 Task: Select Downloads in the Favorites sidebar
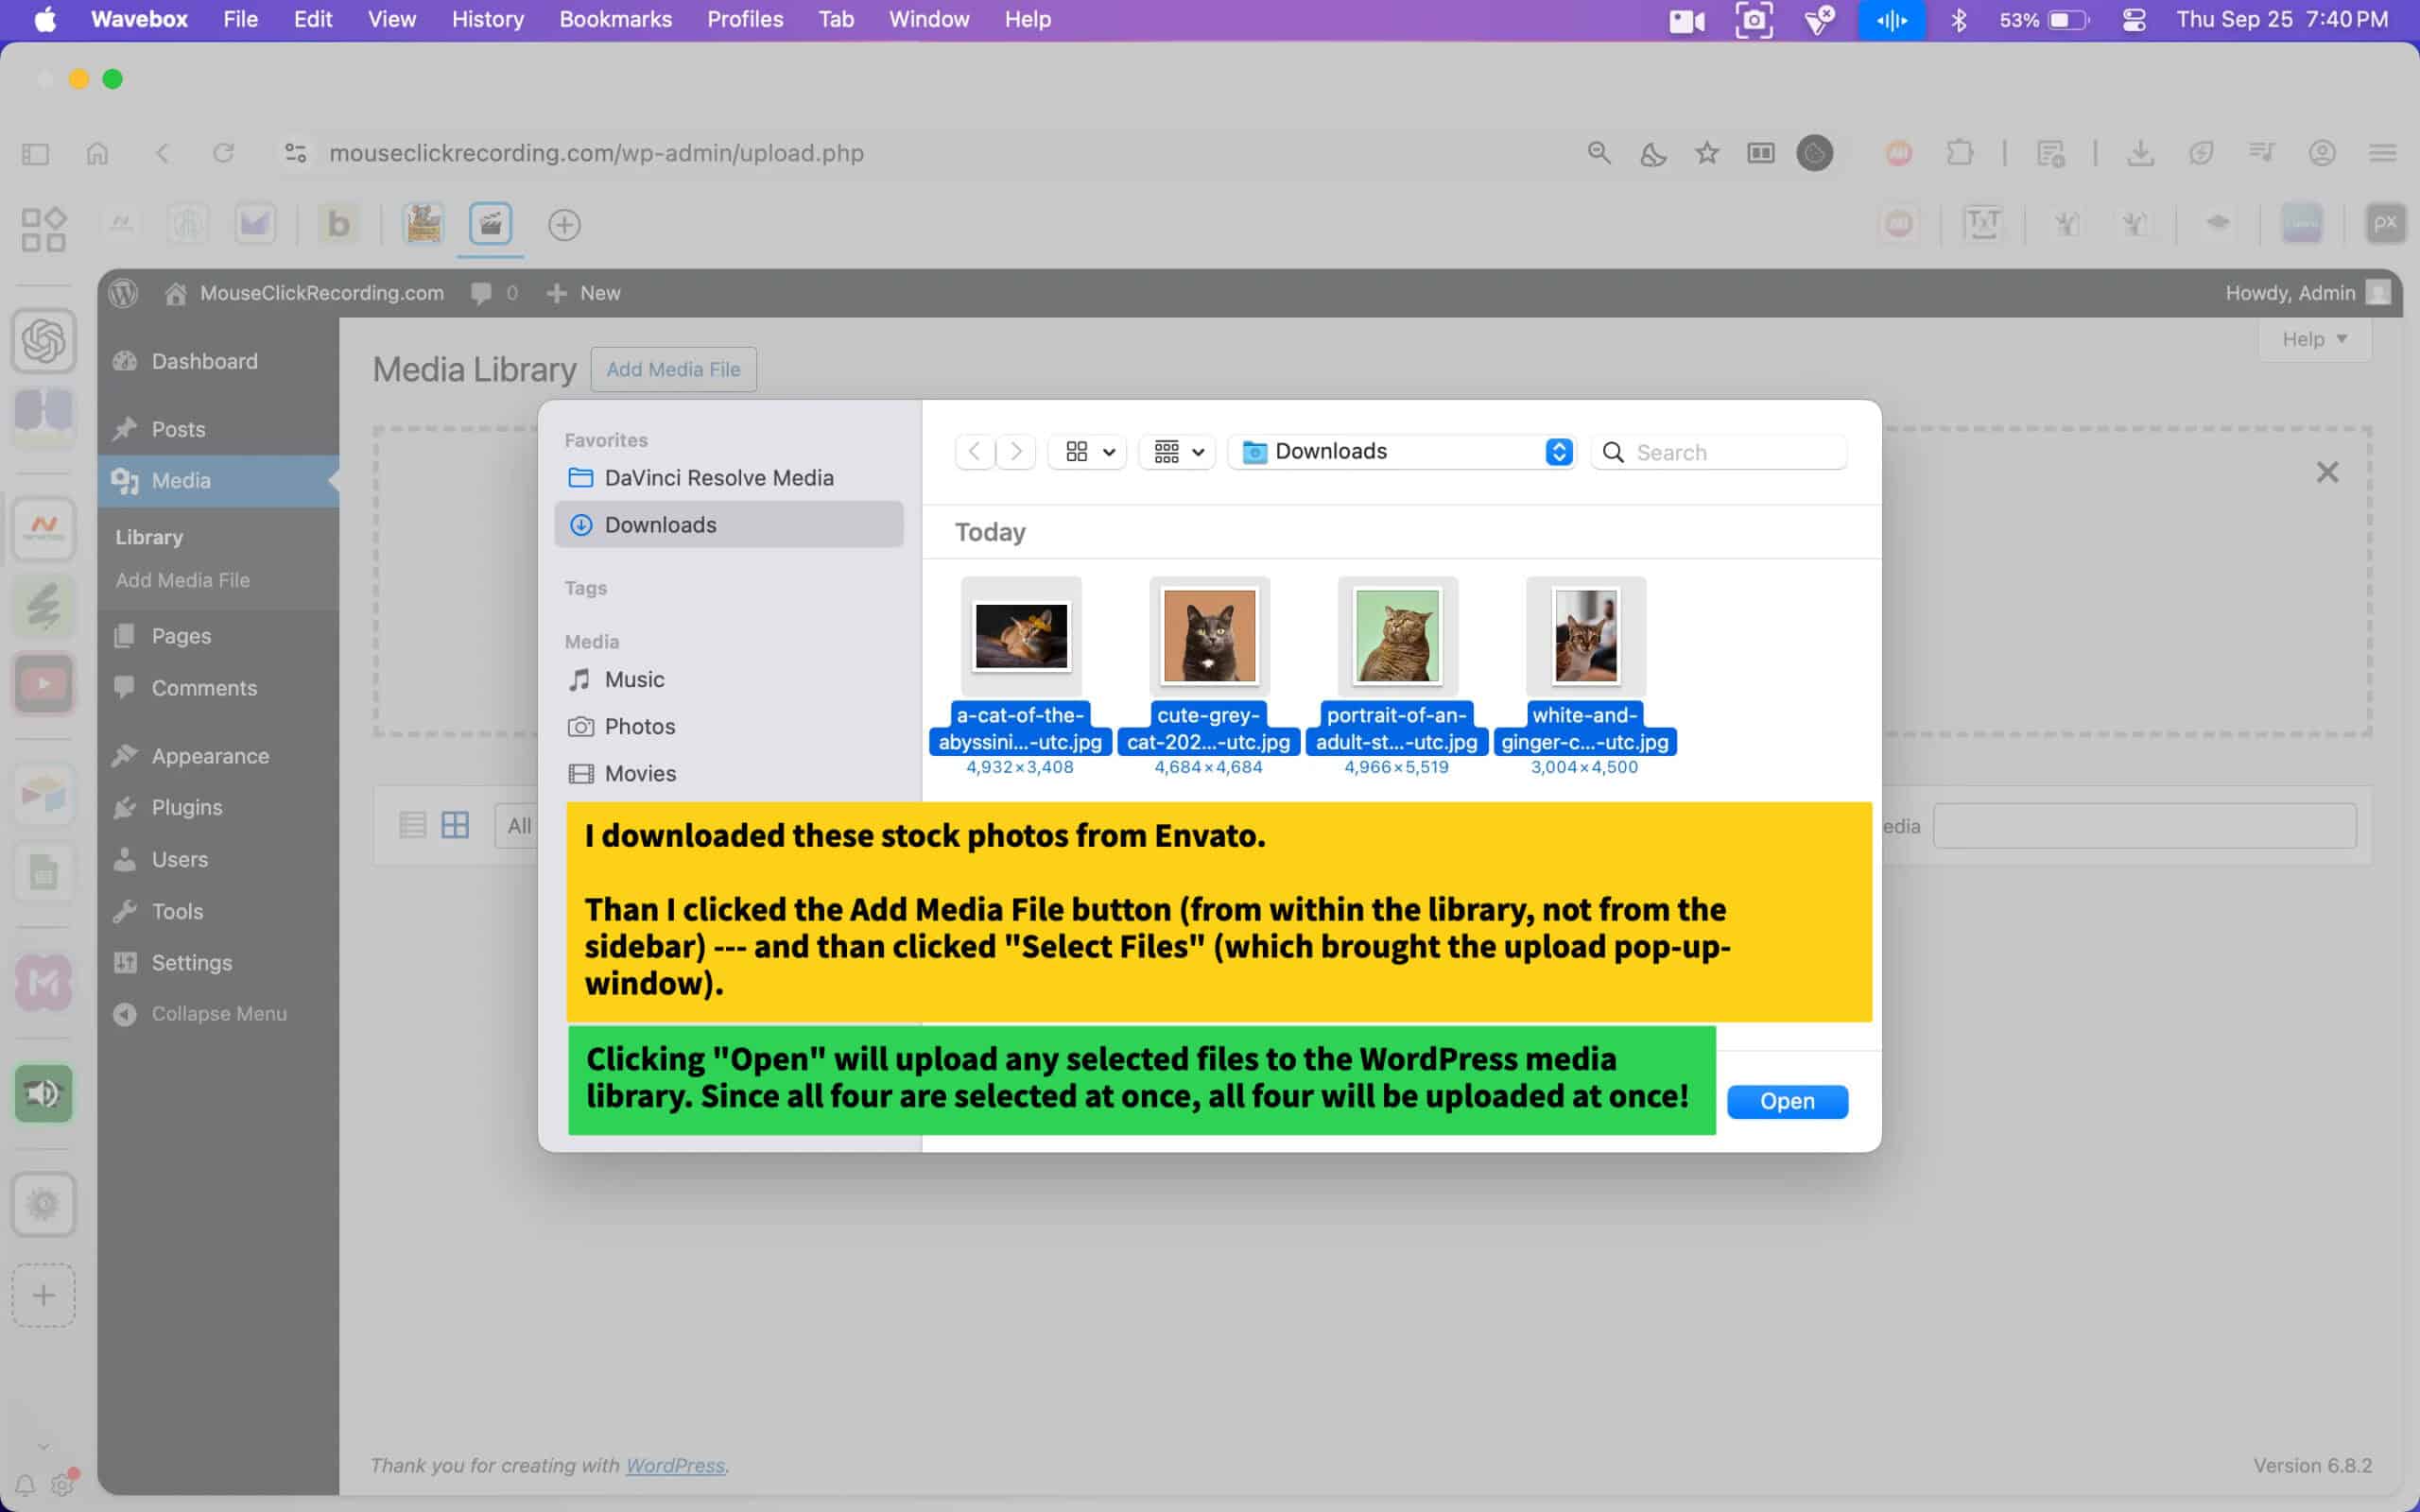point(660,525)
